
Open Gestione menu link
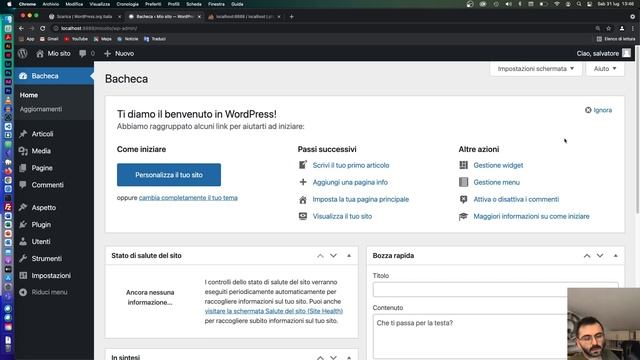[497, 182]
